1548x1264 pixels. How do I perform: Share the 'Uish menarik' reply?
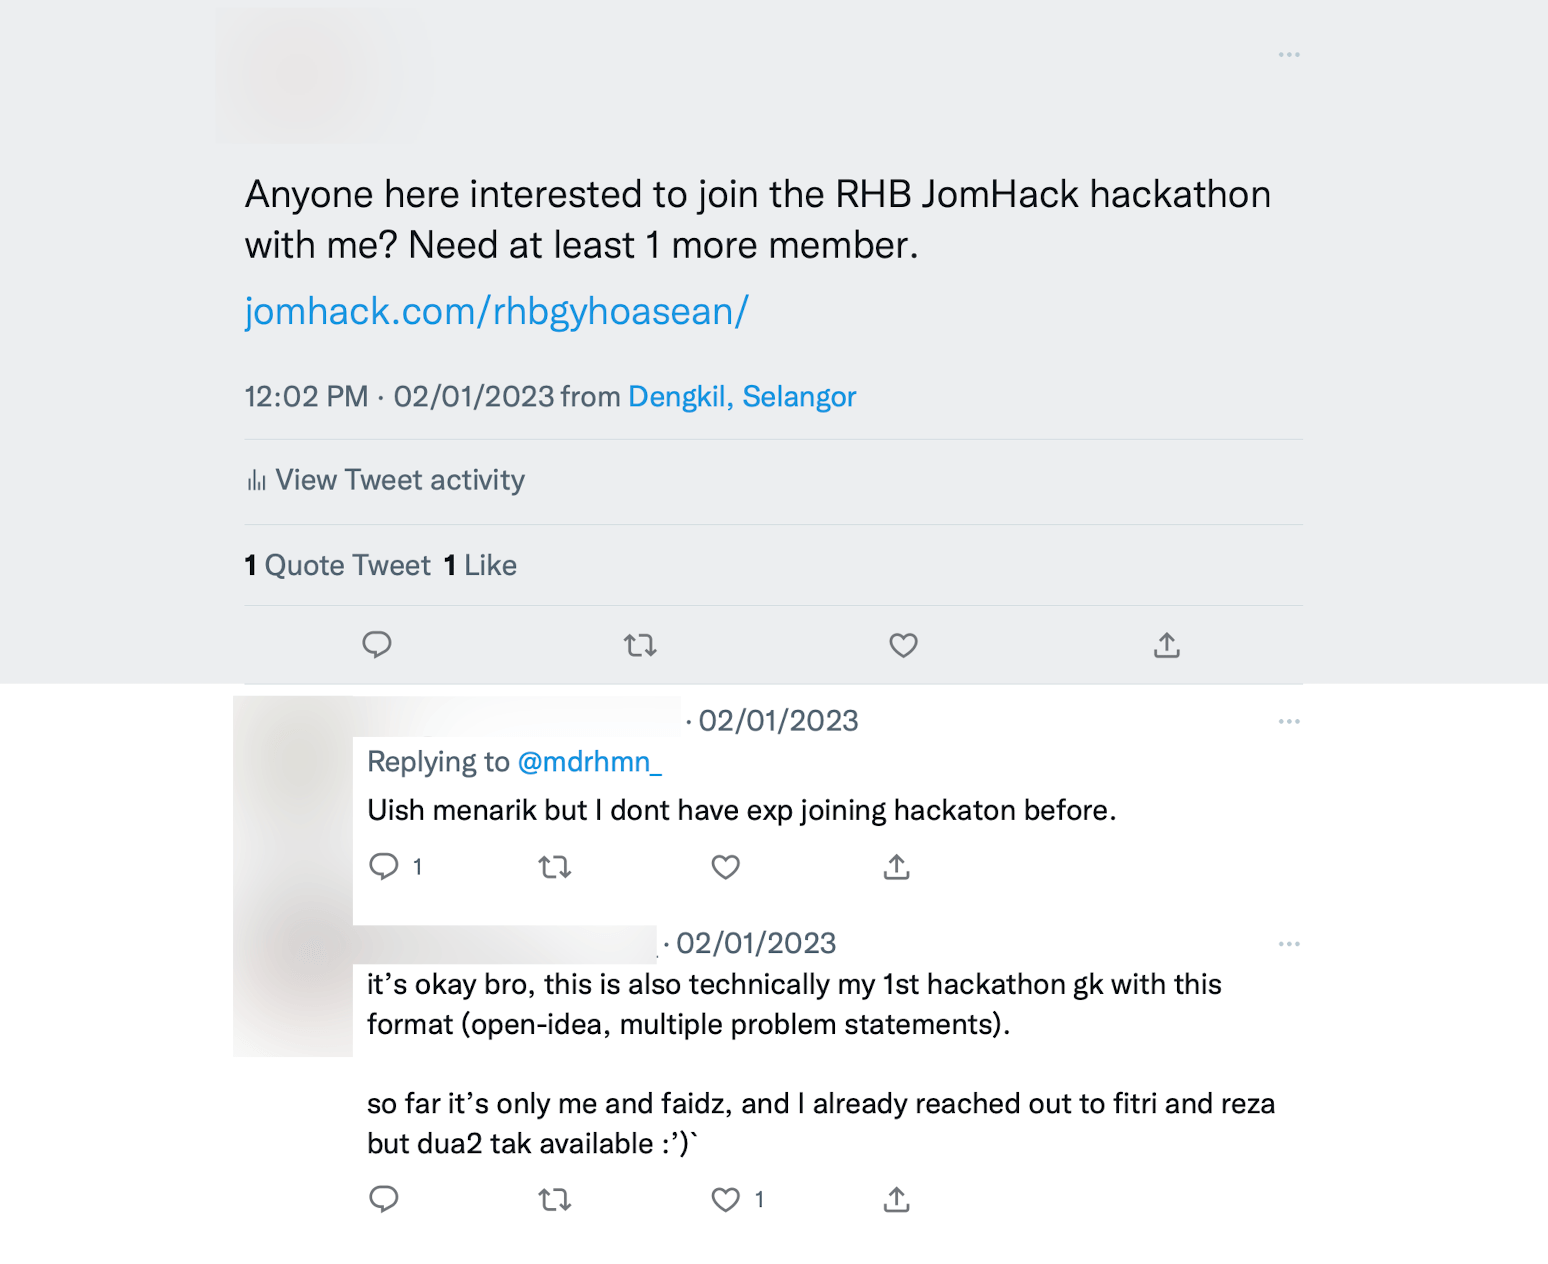click(897, 867)
